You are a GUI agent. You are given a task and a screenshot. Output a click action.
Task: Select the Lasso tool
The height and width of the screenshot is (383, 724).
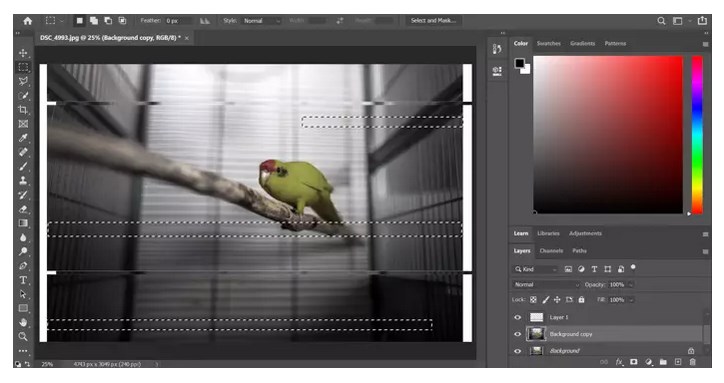point(23,81)
